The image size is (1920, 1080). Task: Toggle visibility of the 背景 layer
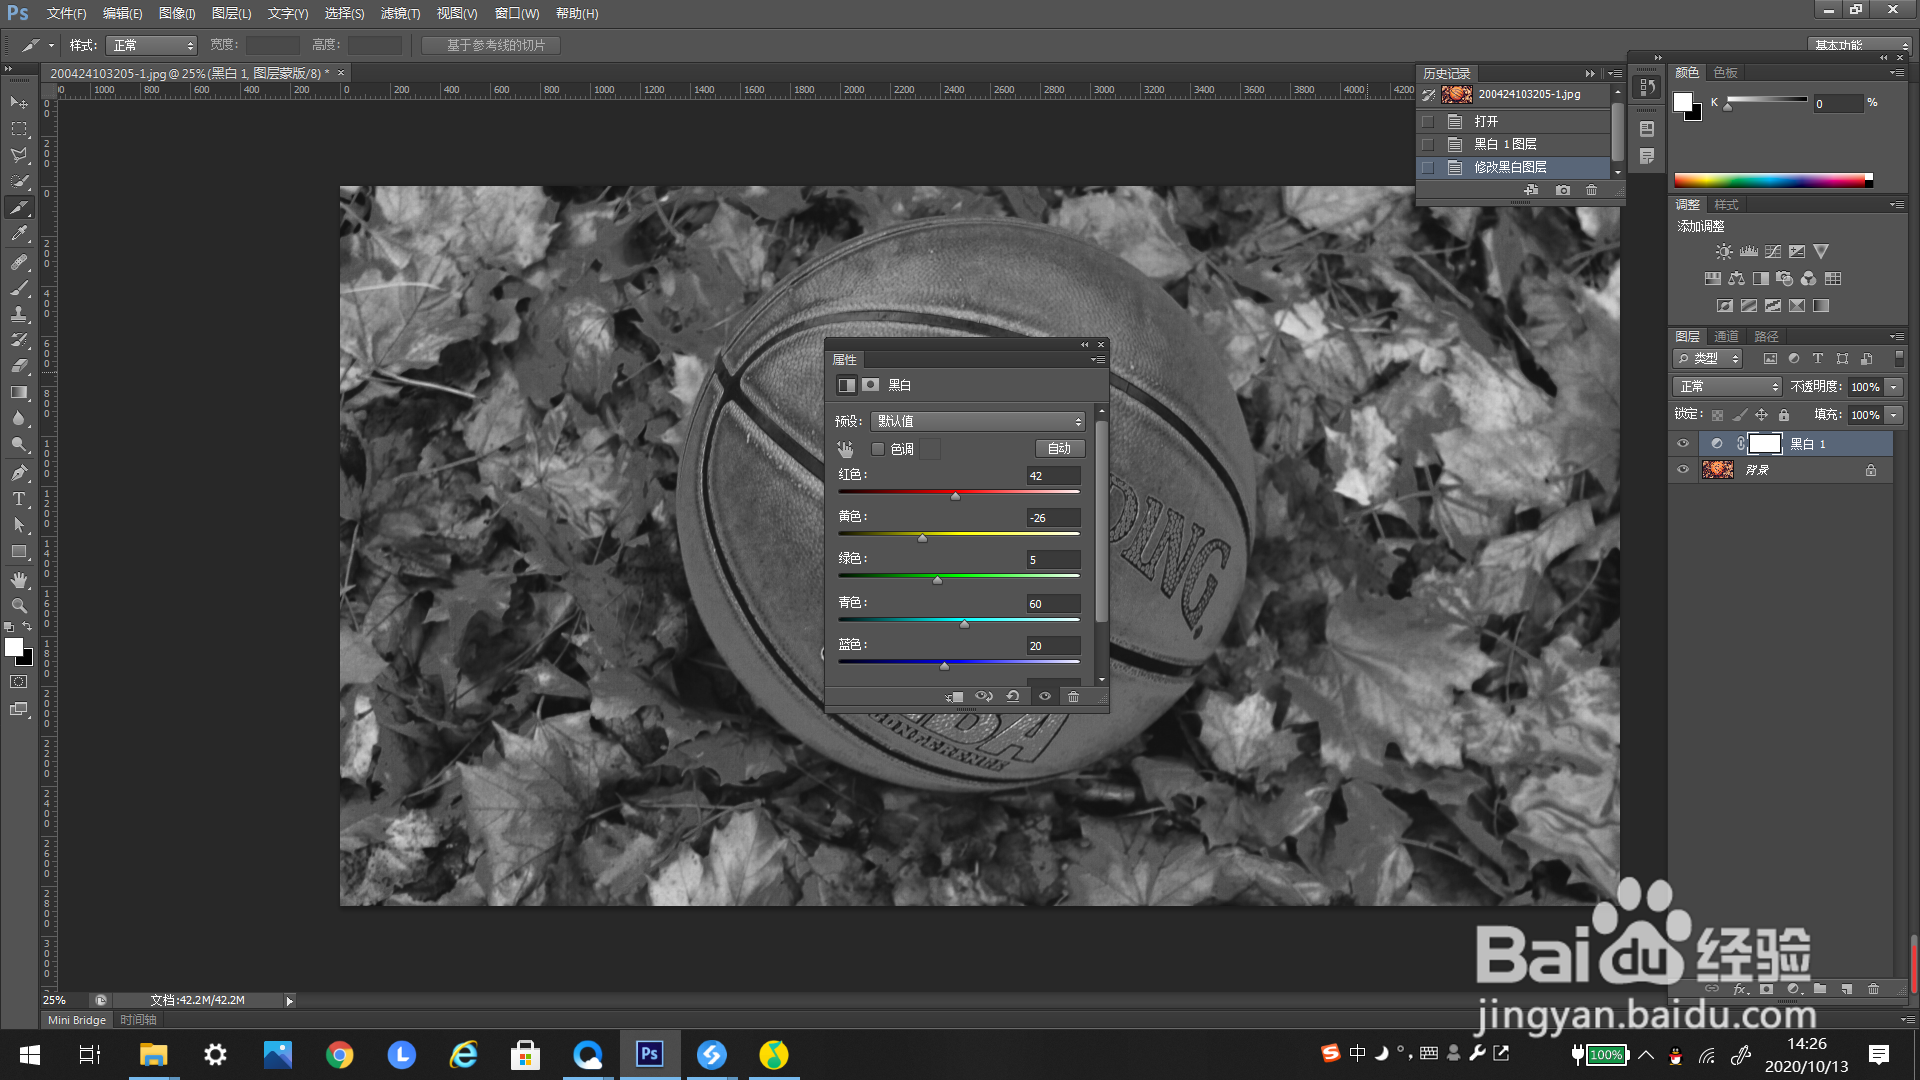(x=1683, y=470)
